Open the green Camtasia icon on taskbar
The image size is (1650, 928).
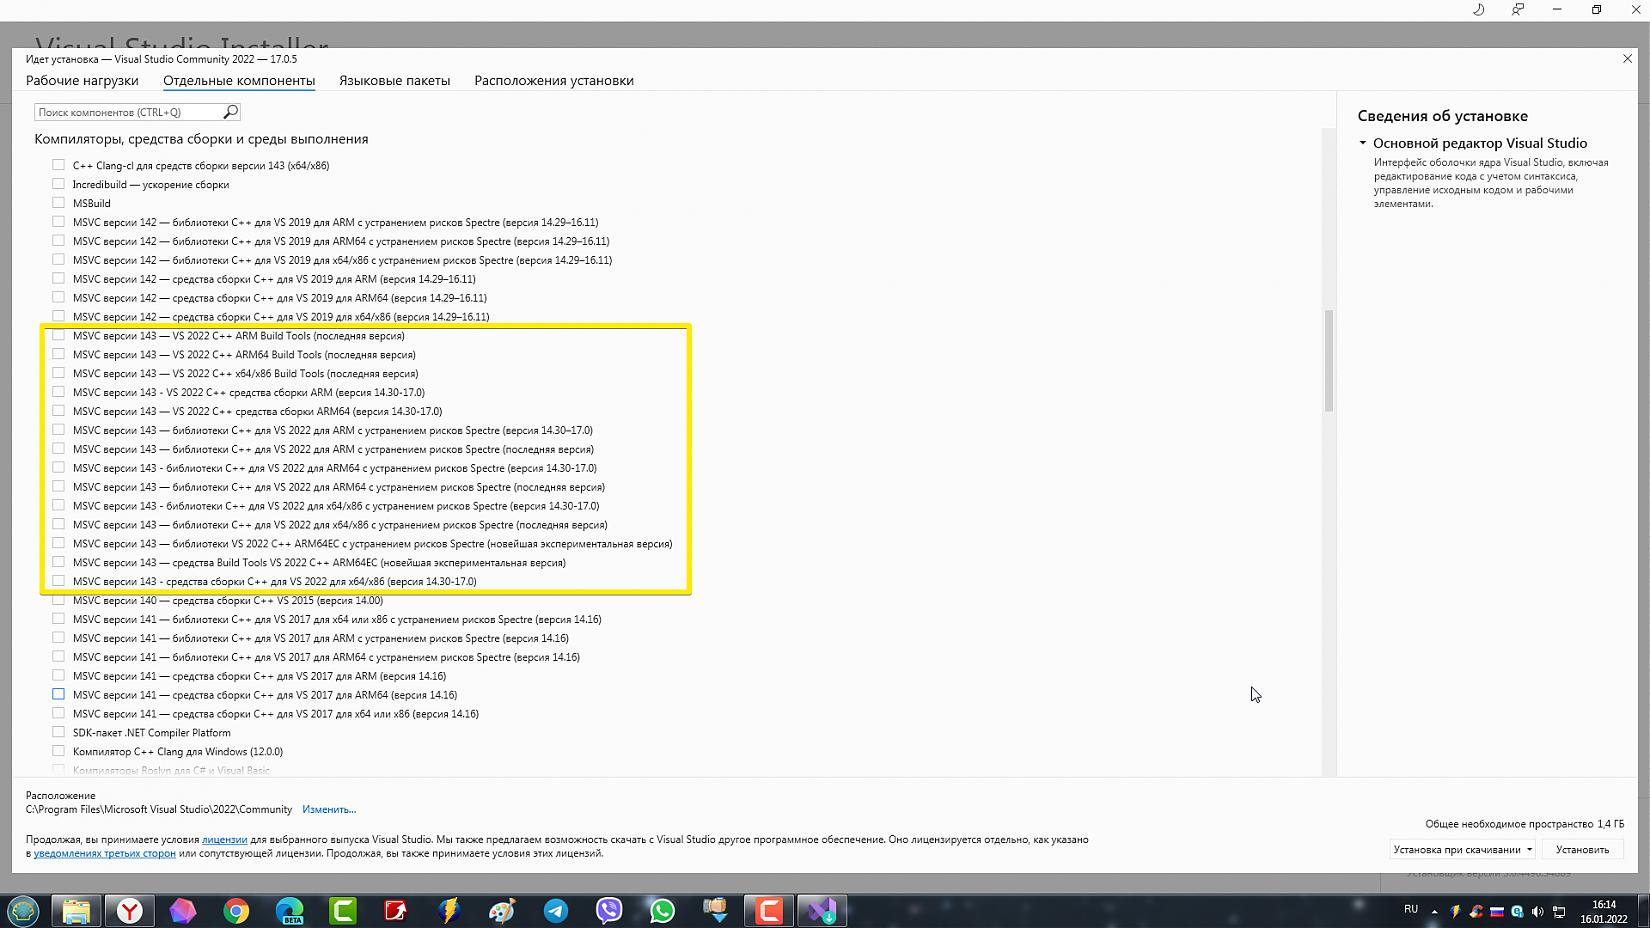pos(343,911)
